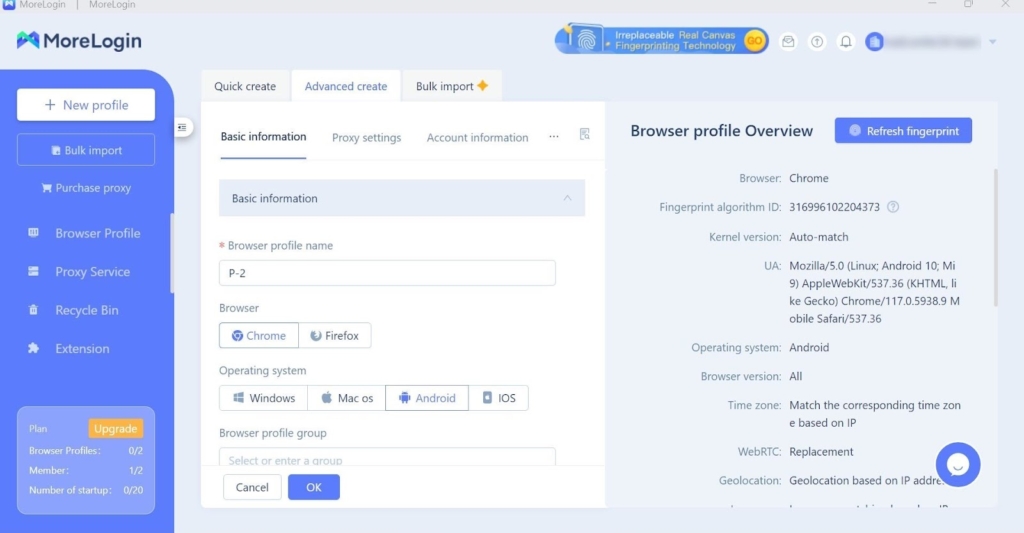The width and height of the screenshot is (1024, 533).
Task: Select Windows operating system option
Action: [x=264, y=398]
